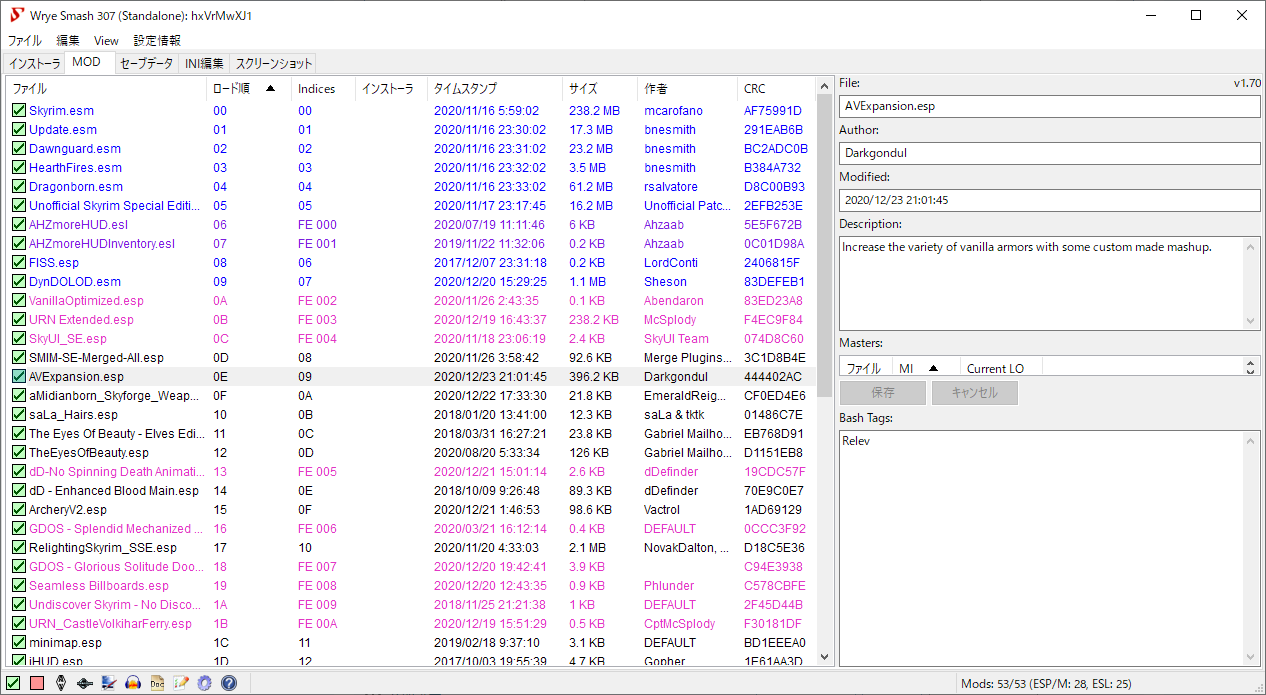This screenshot has height=695, width=1266.
Task: Select the HearthFires.esm row
Action: pos(411,168)
